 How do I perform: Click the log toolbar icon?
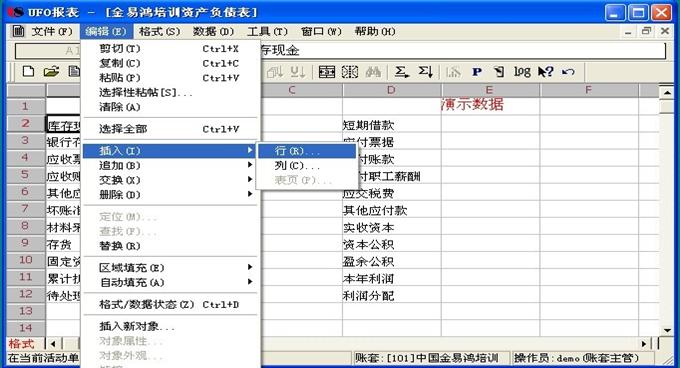click(522, 72)
